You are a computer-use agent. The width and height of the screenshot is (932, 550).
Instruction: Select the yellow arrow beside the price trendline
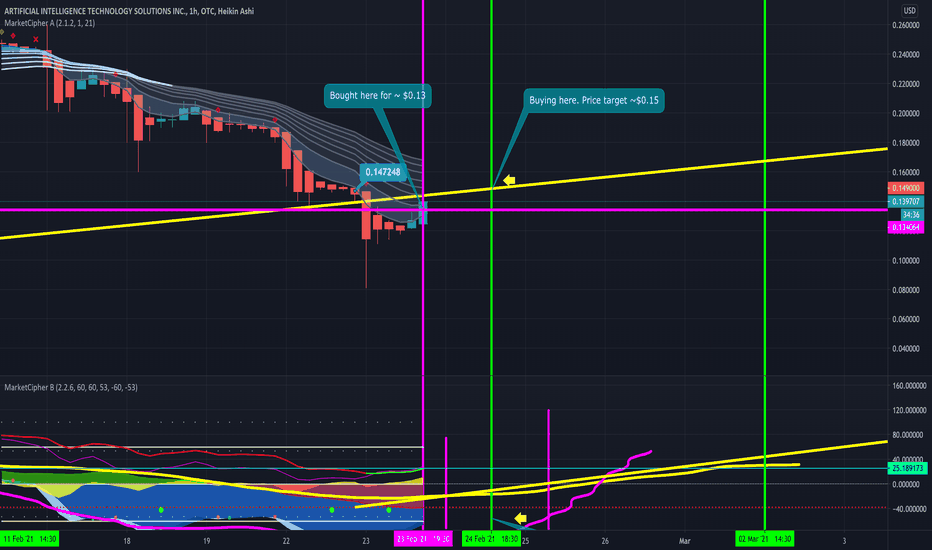tap(509, 180)
